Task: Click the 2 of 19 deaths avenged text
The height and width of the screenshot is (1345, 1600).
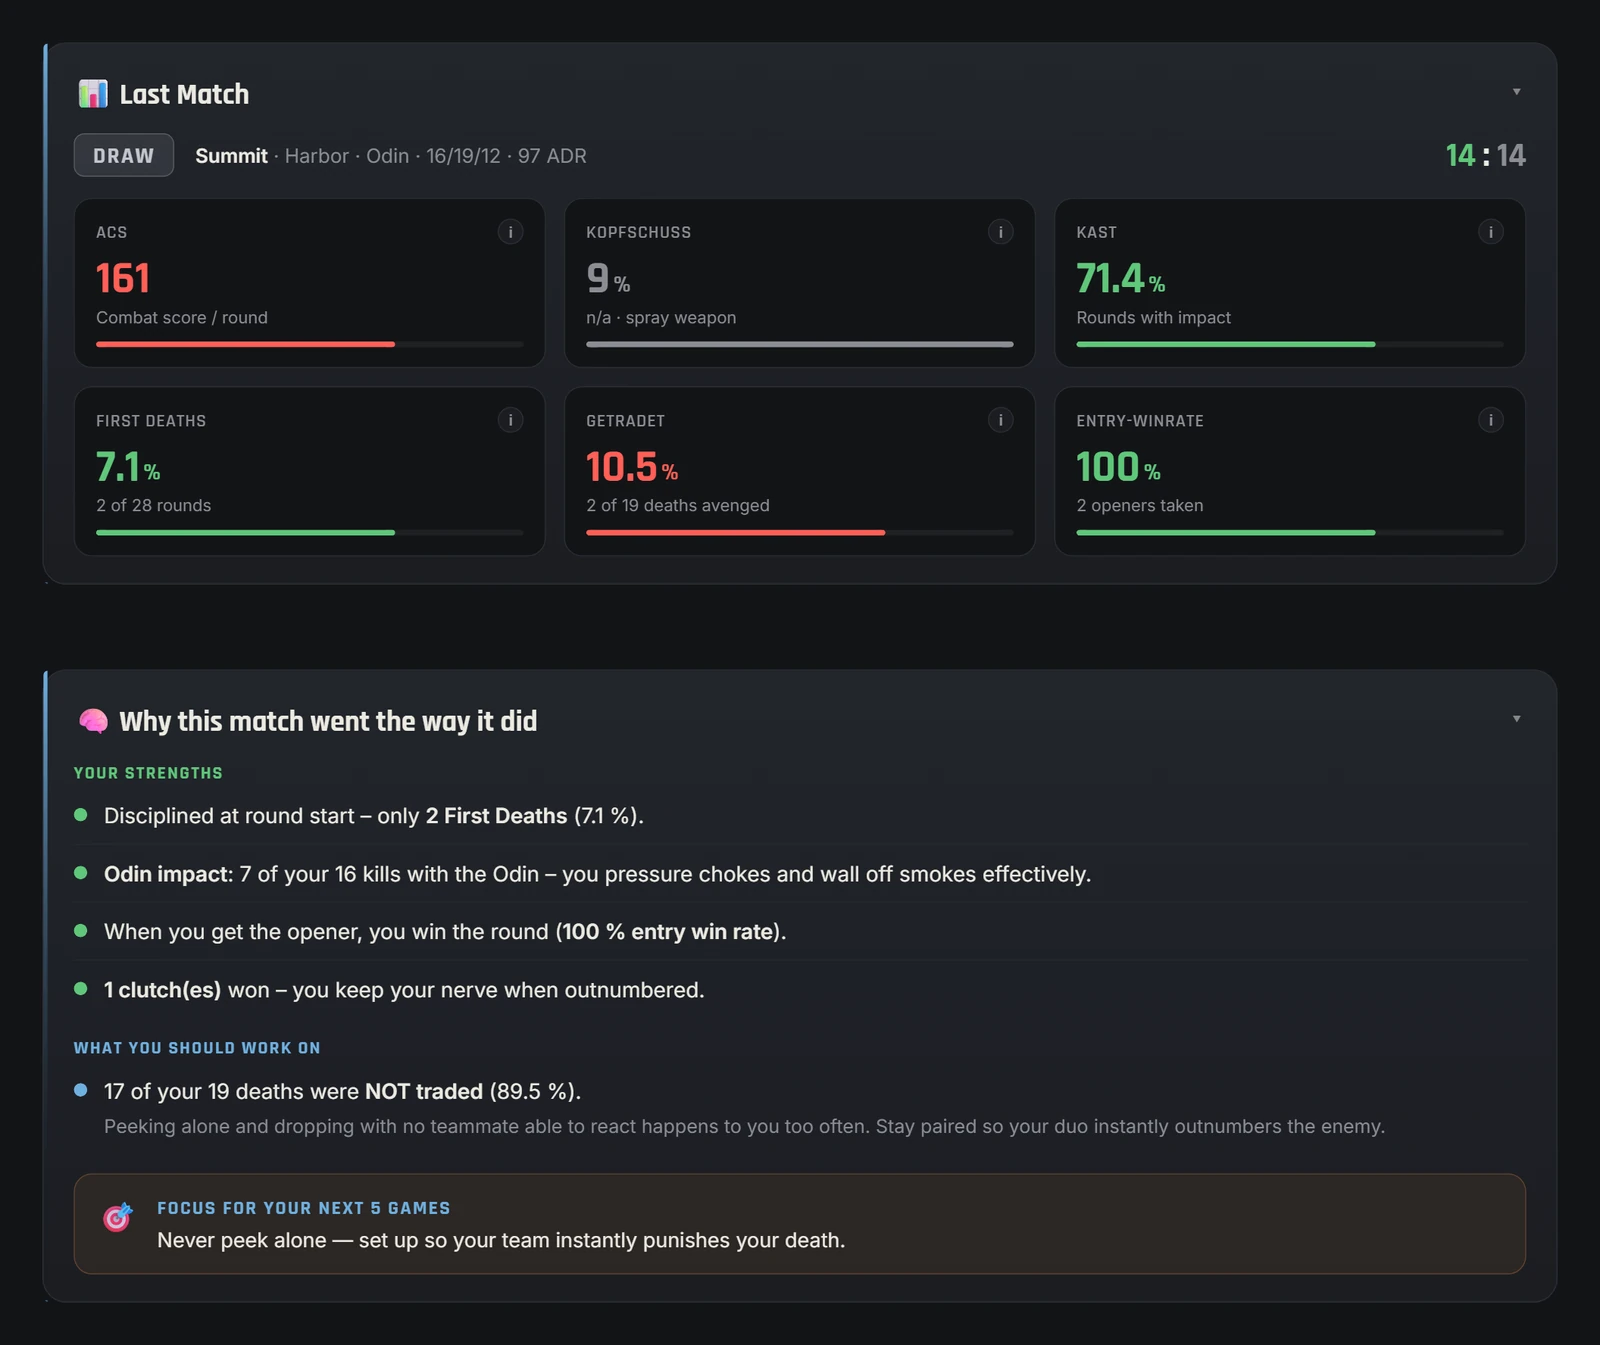Action: pos(678,506)
